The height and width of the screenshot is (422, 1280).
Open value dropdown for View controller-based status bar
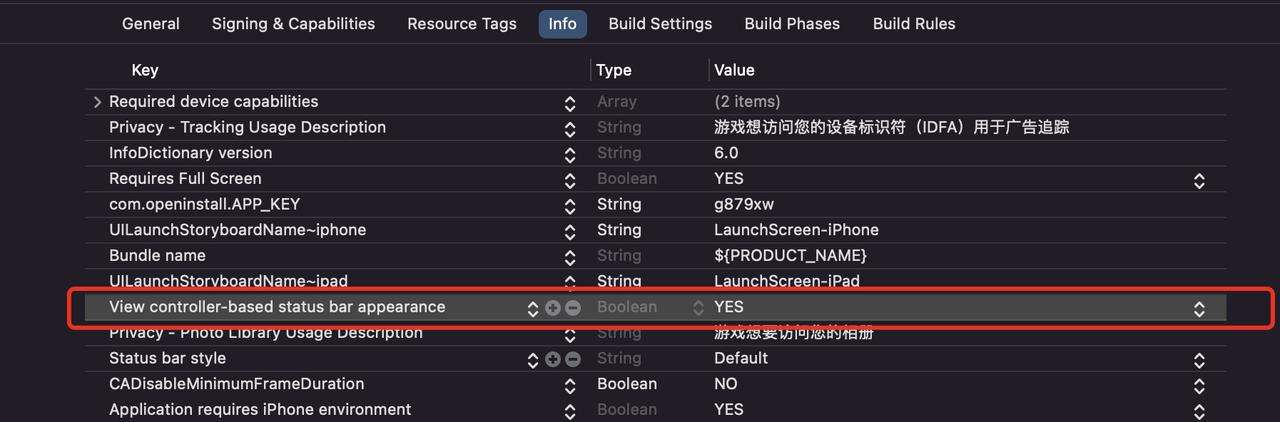click(1199, 308)
